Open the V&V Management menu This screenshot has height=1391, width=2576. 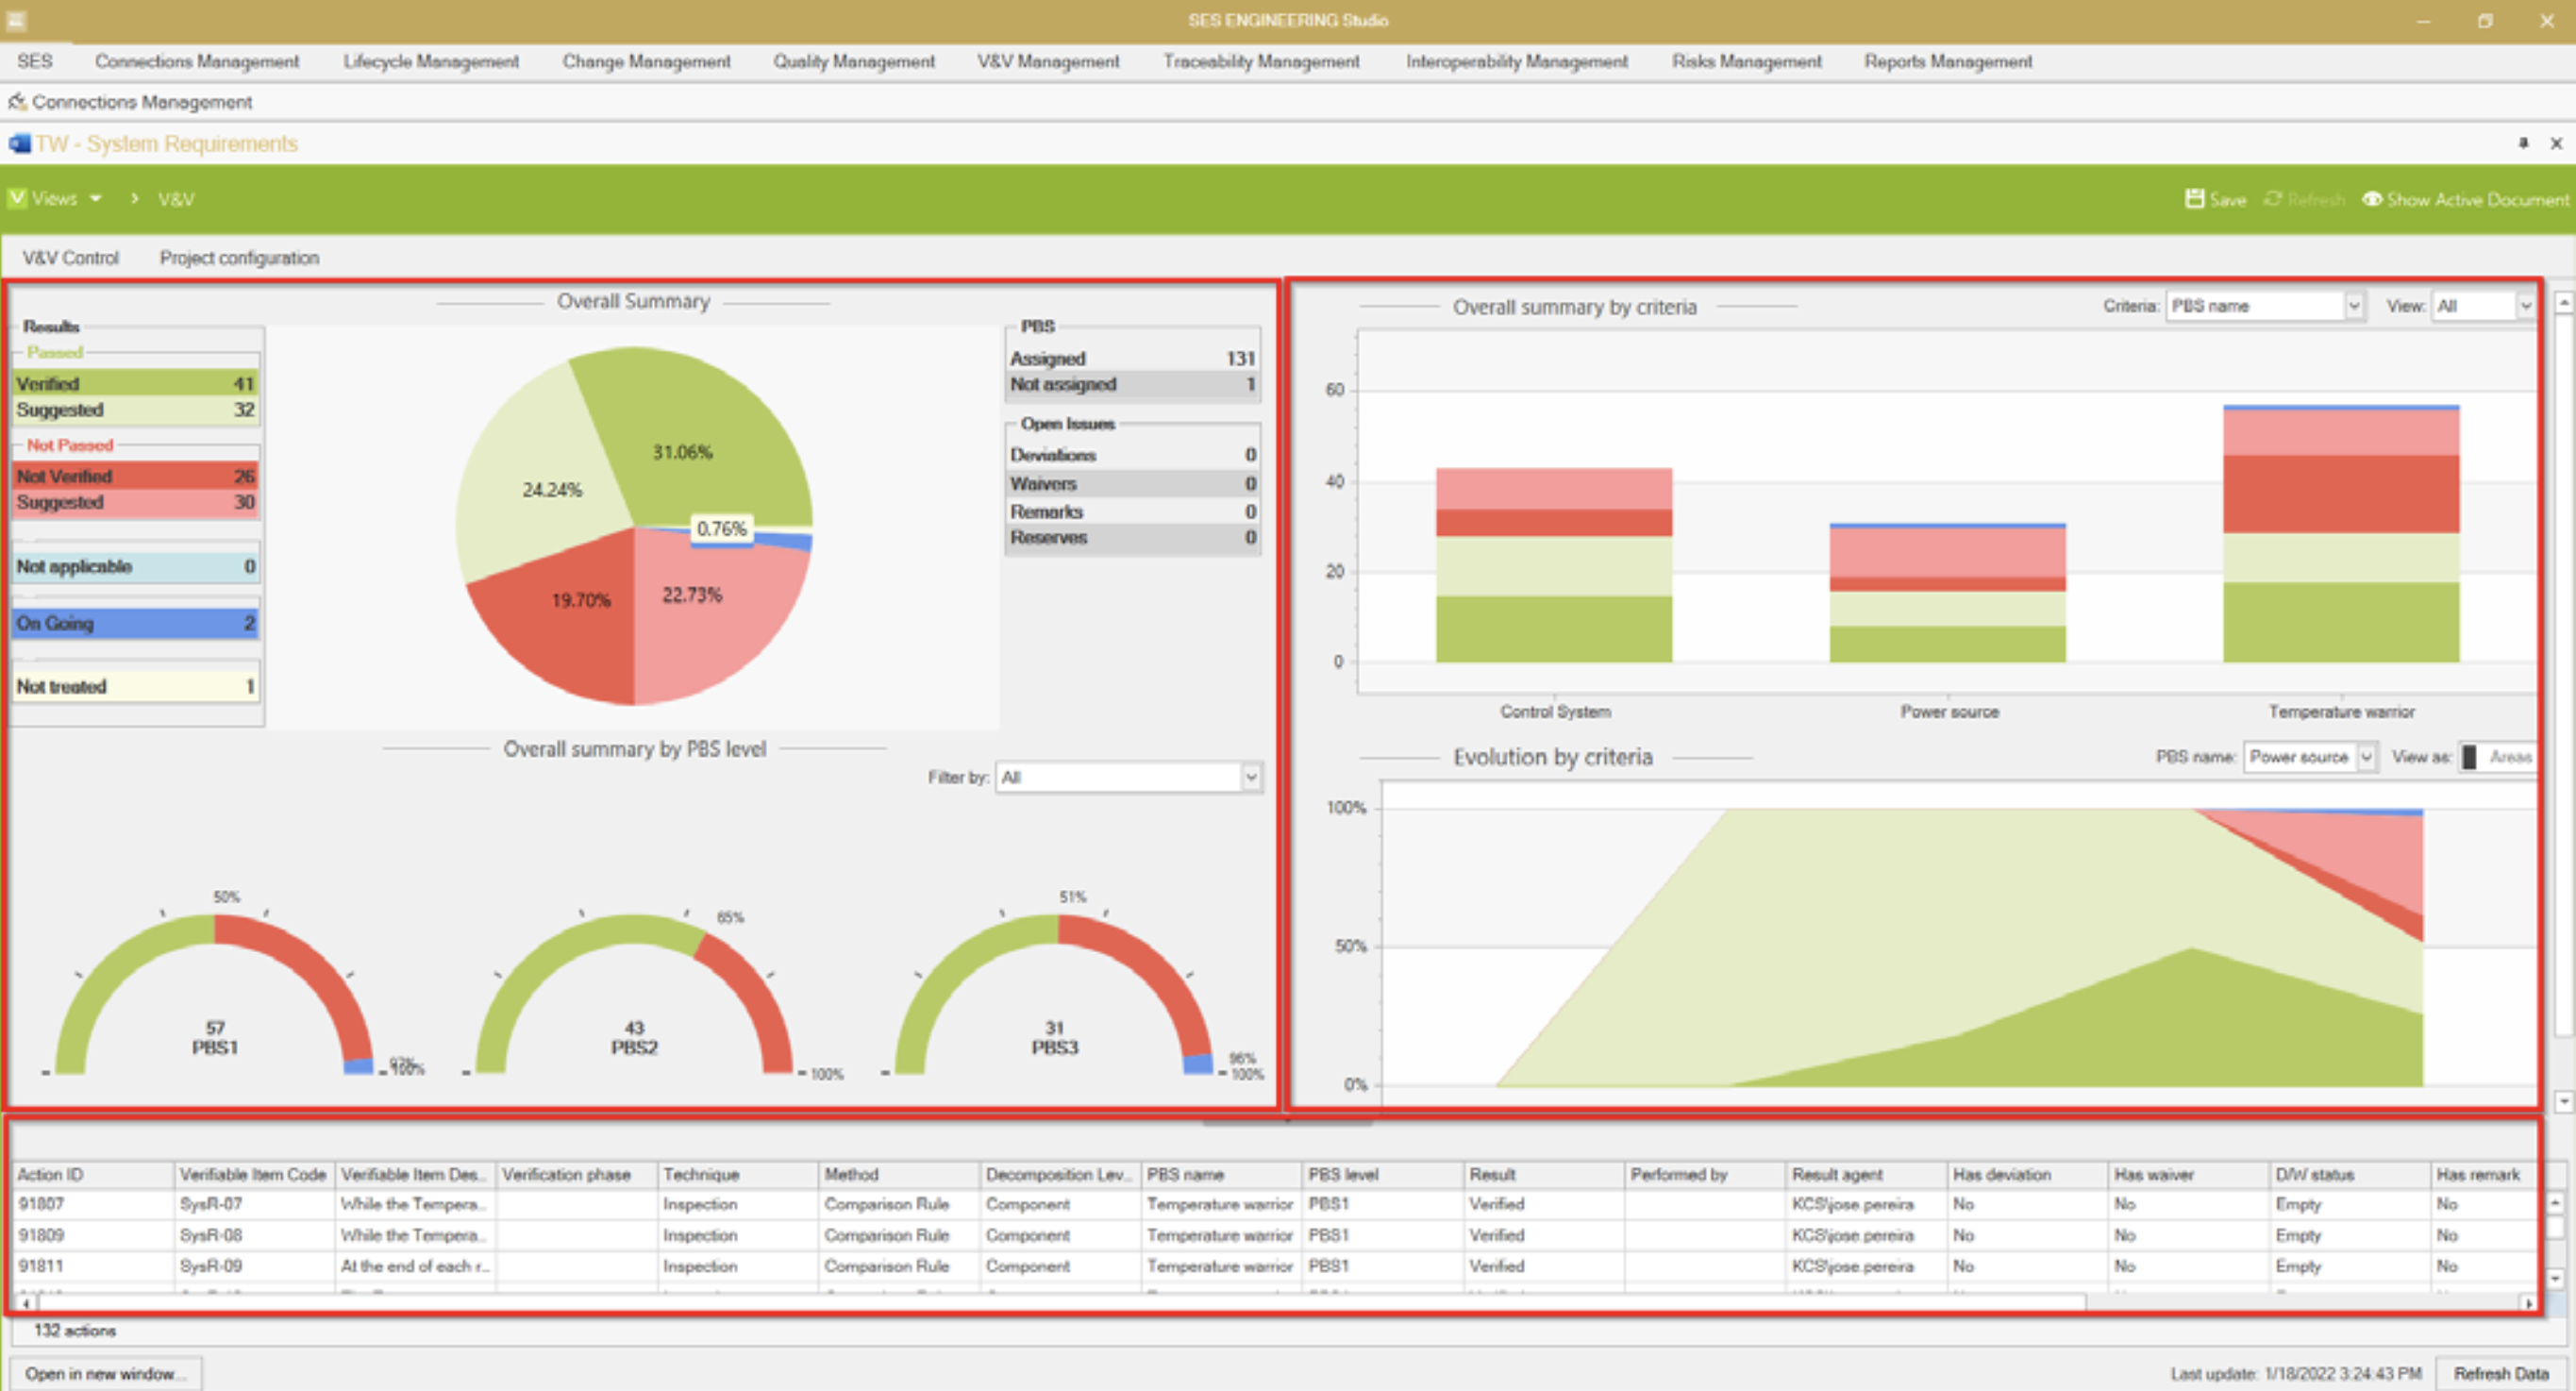click(1047, 62)
